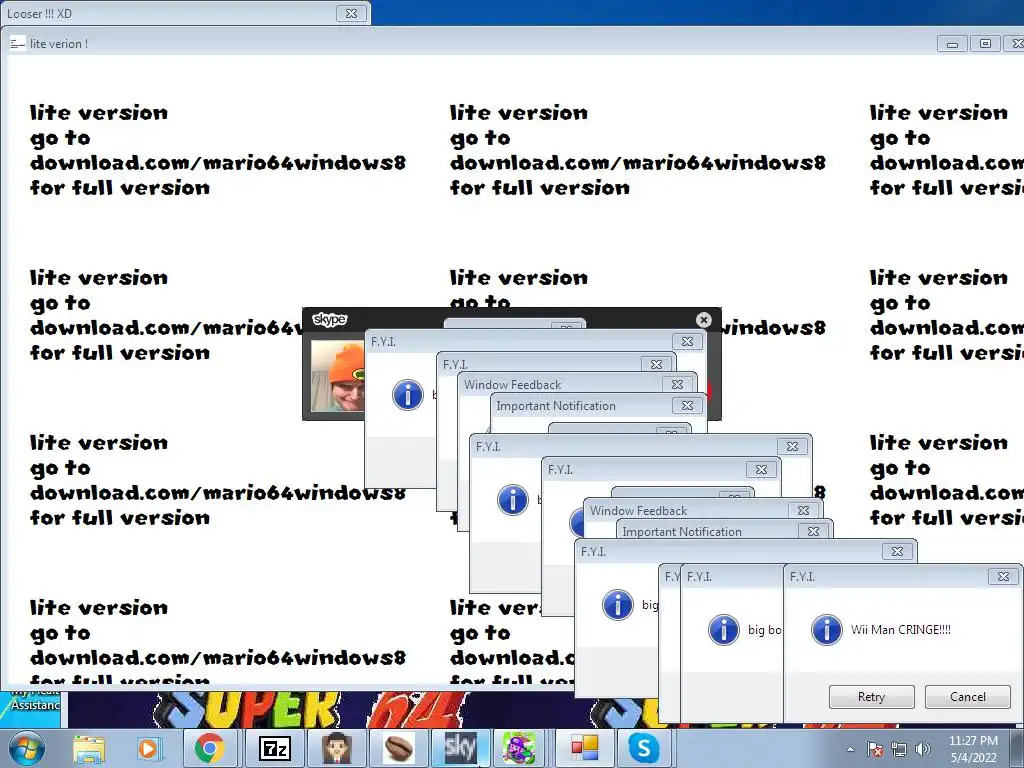Click the 'lite verion !' title text
Image resolution: width=1024 pixels, height=768 pixels.
59,44
